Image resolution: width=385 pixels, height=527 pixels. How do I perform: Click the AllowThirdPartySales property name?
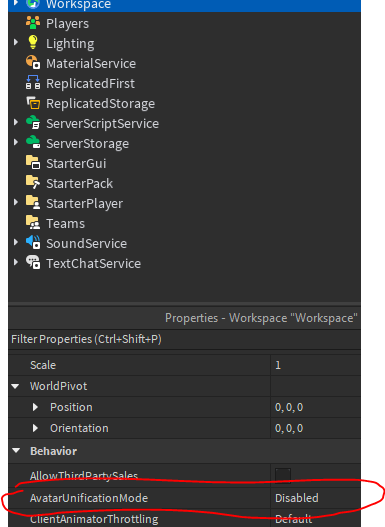pyautogui.click(x=84, y=476)
